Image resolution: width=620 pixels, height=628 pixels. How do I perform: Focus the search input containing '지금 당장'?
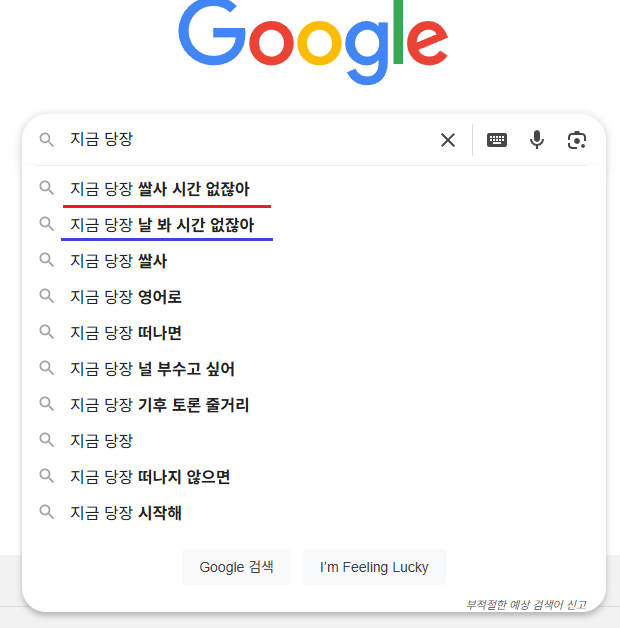pyautogui.click(x=250, y=140)
